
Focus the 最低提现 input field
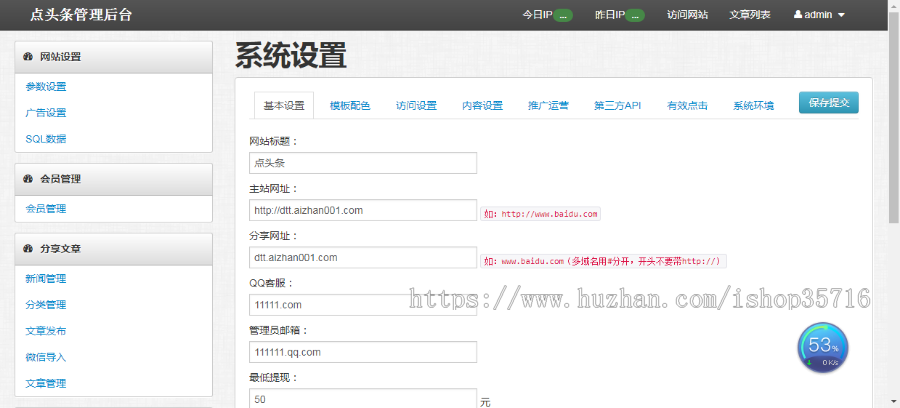coord(363,399)
